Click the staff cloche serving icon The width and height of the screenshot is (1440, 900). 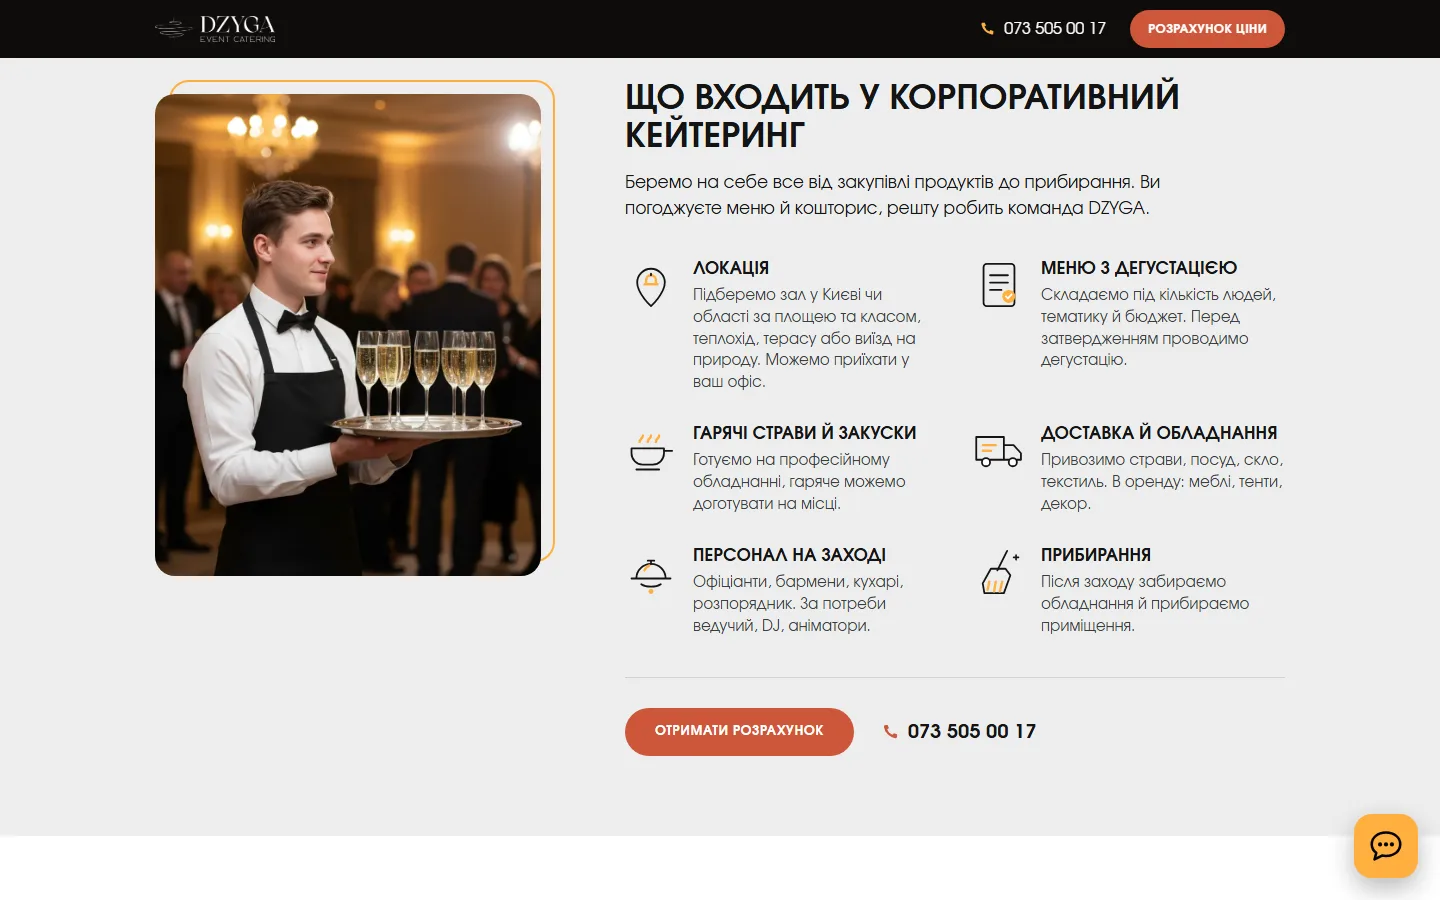click(x=651, y=576)
